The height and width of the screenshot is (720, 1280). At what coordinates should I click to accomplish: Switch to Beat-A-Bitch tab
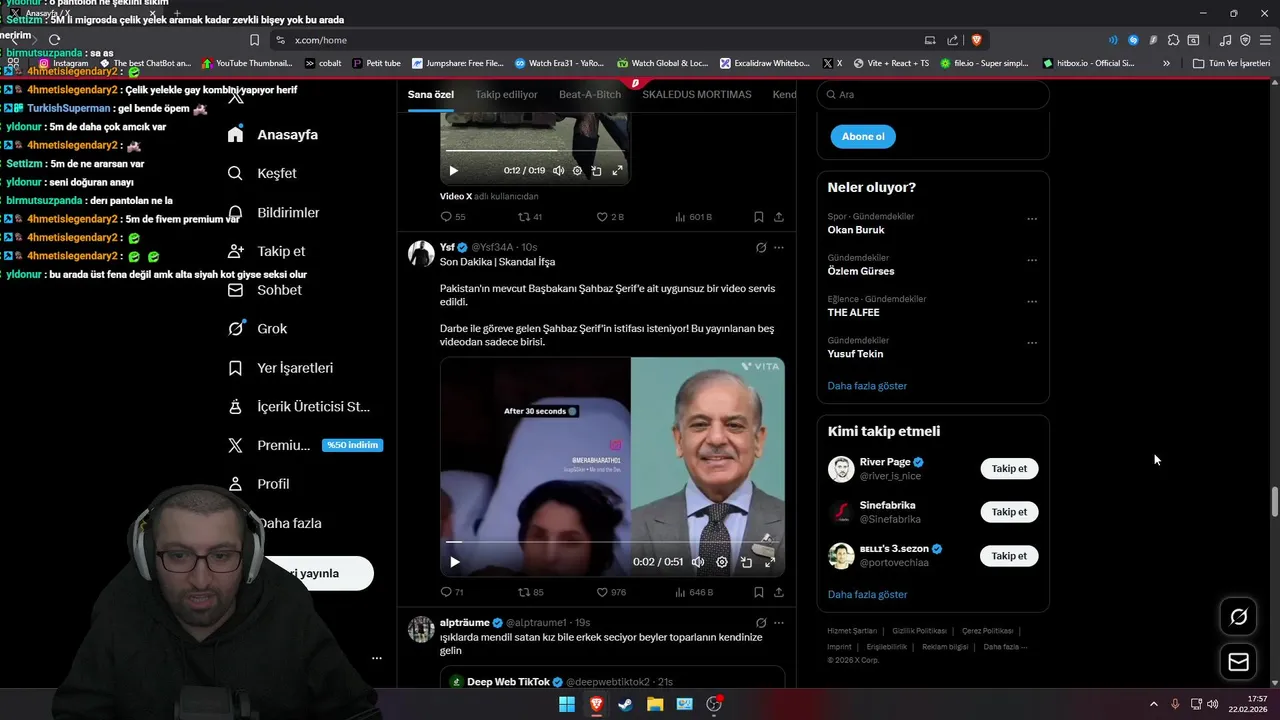590,94
